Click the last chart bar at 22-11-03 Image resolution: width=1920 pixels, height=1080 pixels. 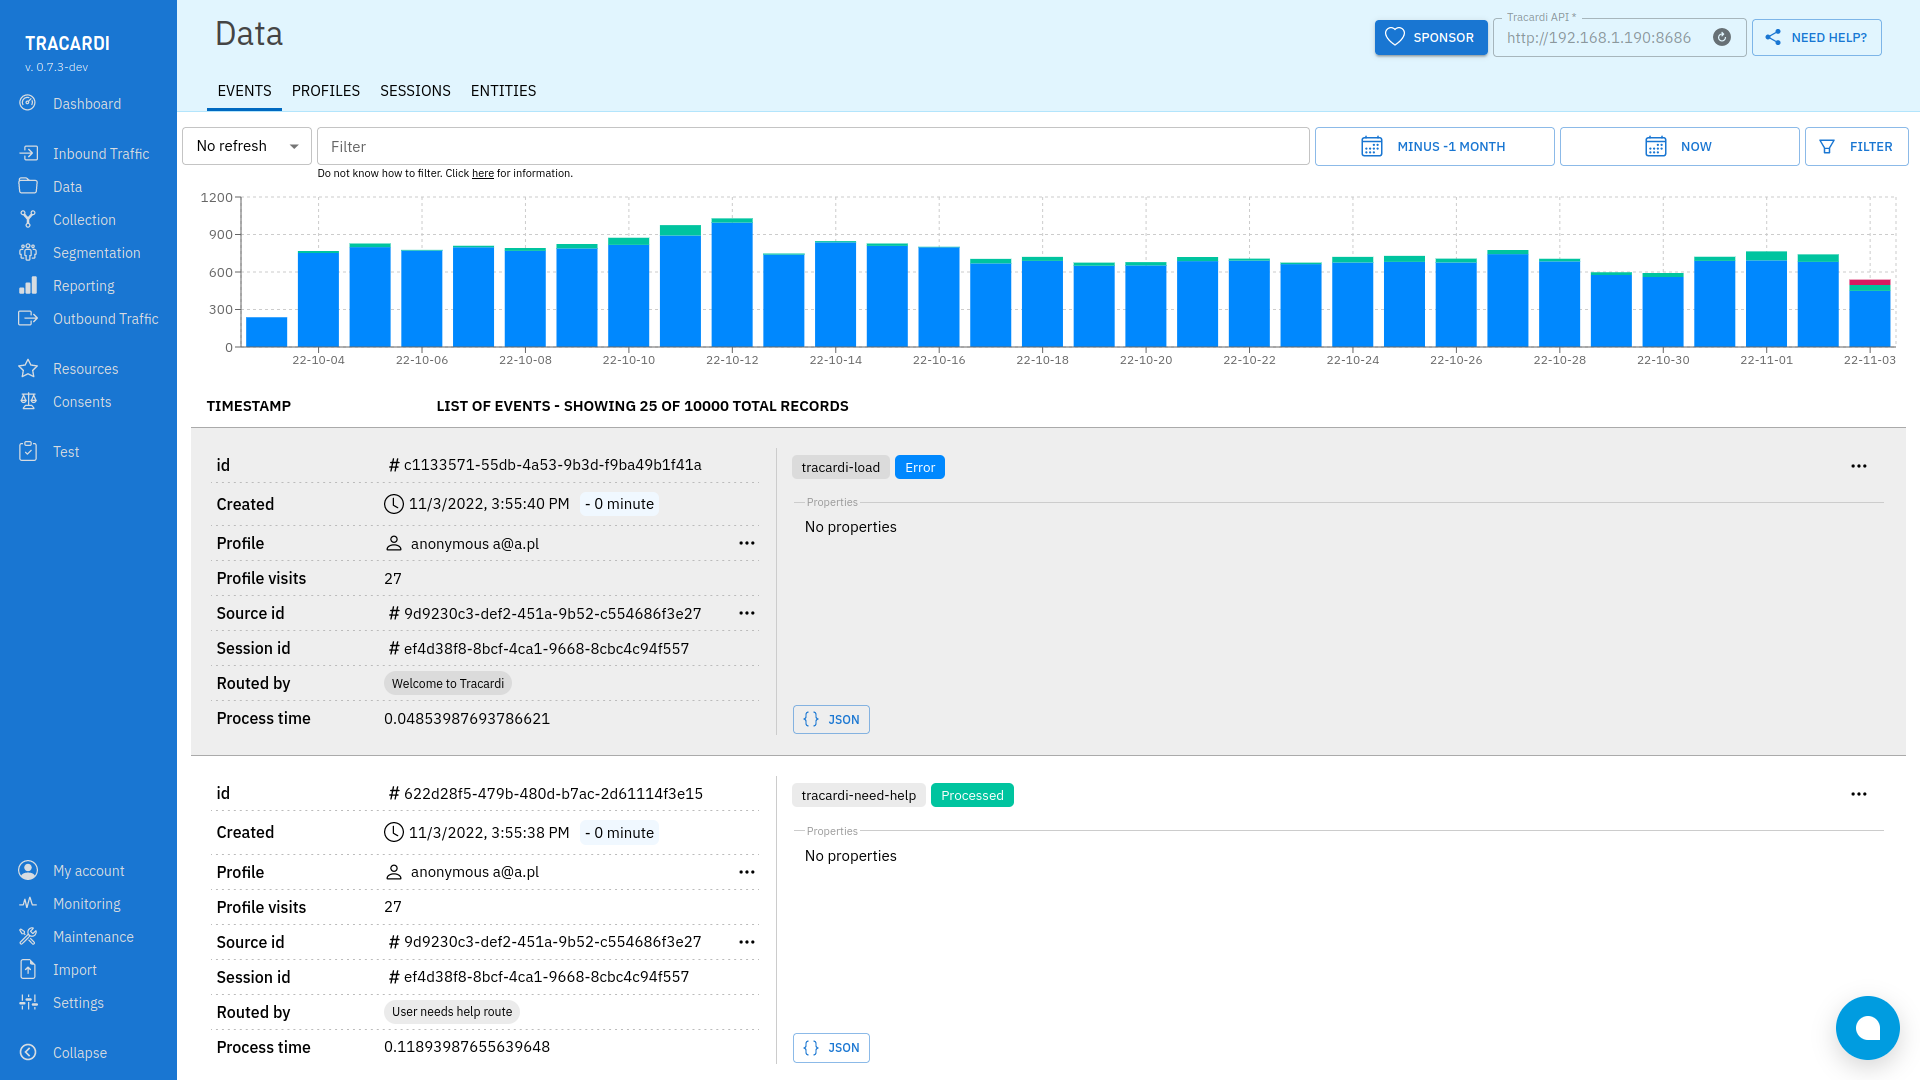pos(1869,313)
